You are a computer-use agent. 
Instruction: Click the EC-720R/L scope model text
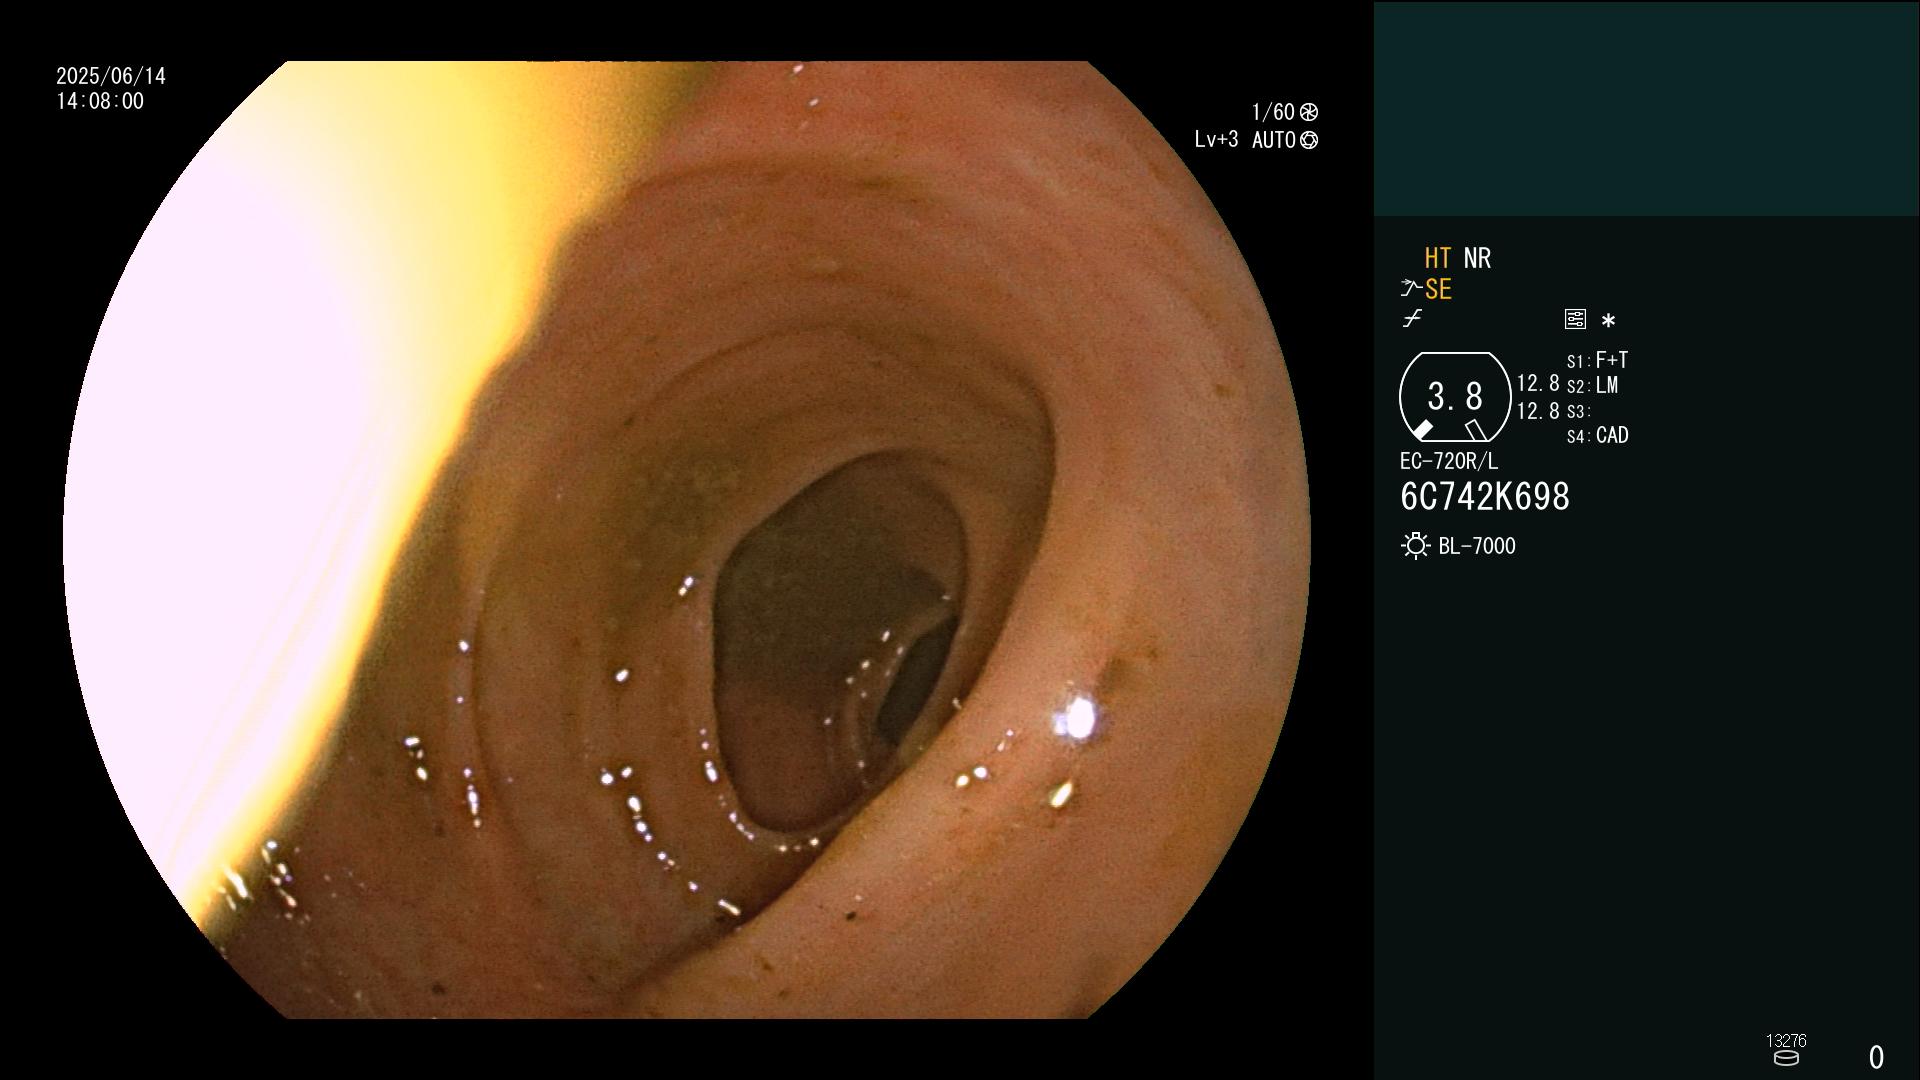coord(1449,462)
